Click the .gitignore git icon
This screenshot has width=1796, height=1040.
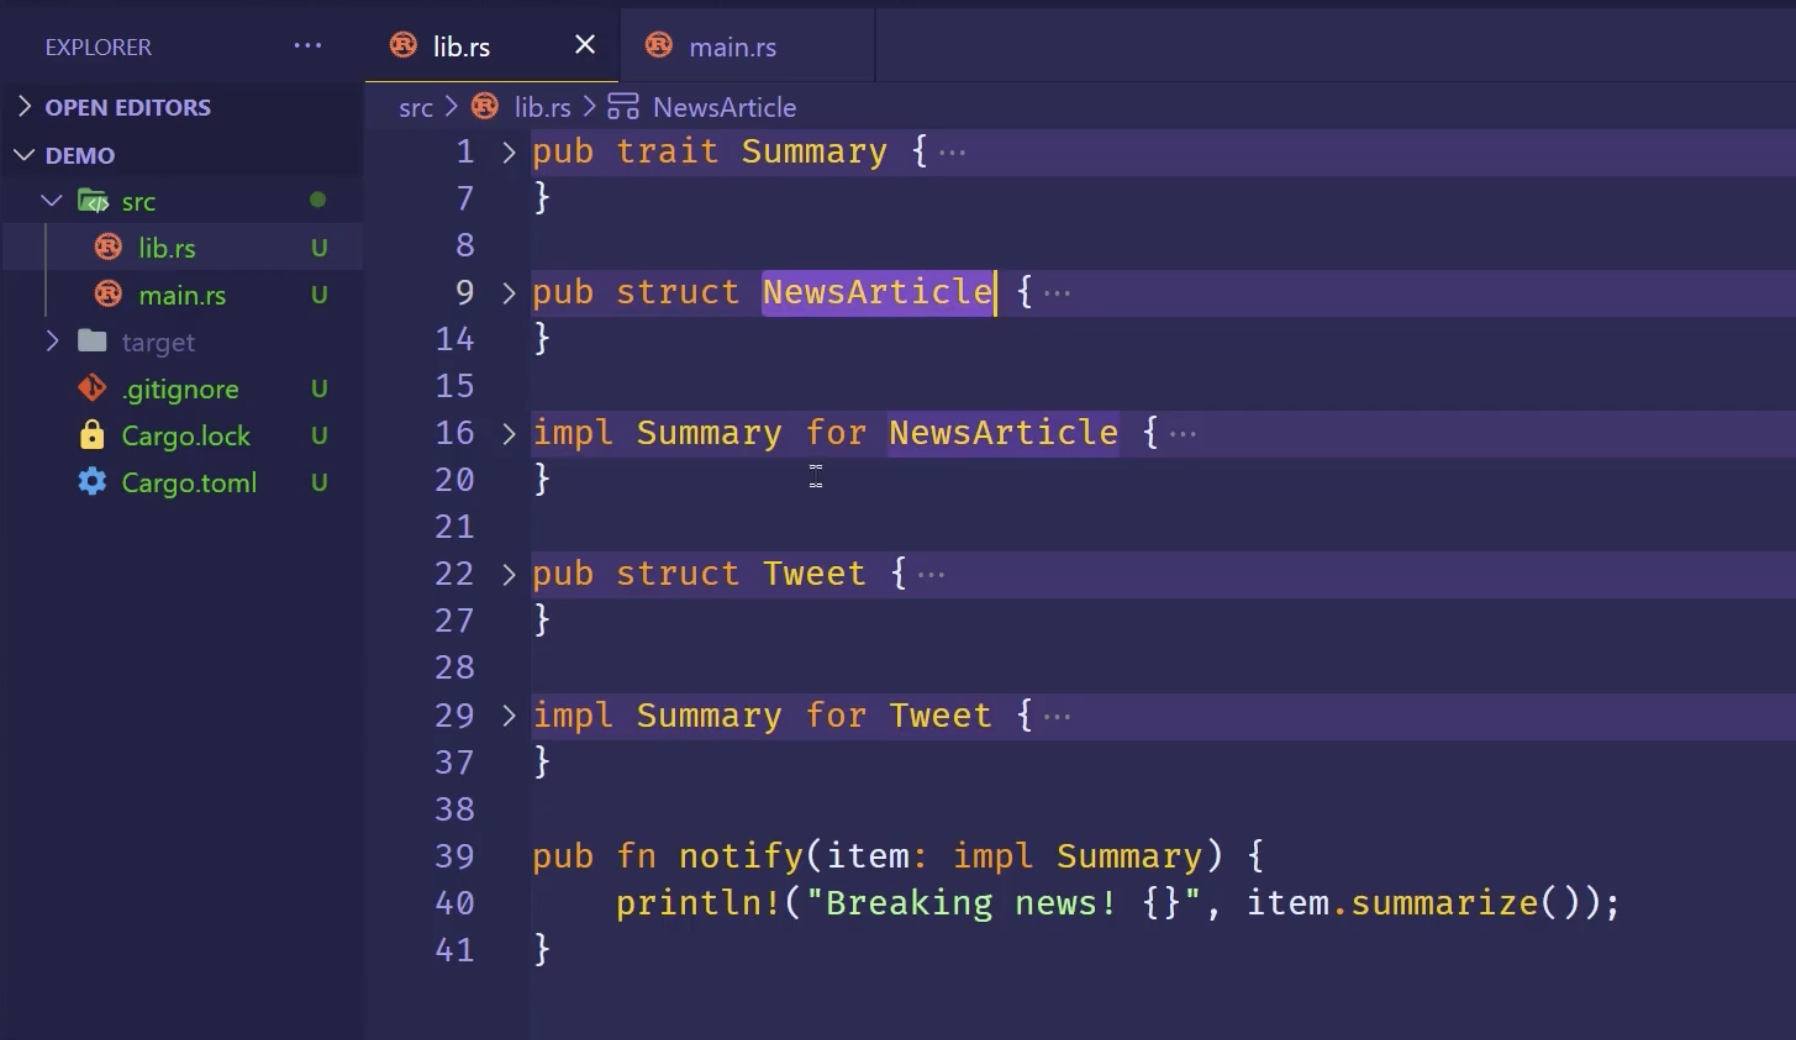tap(92, 388)
